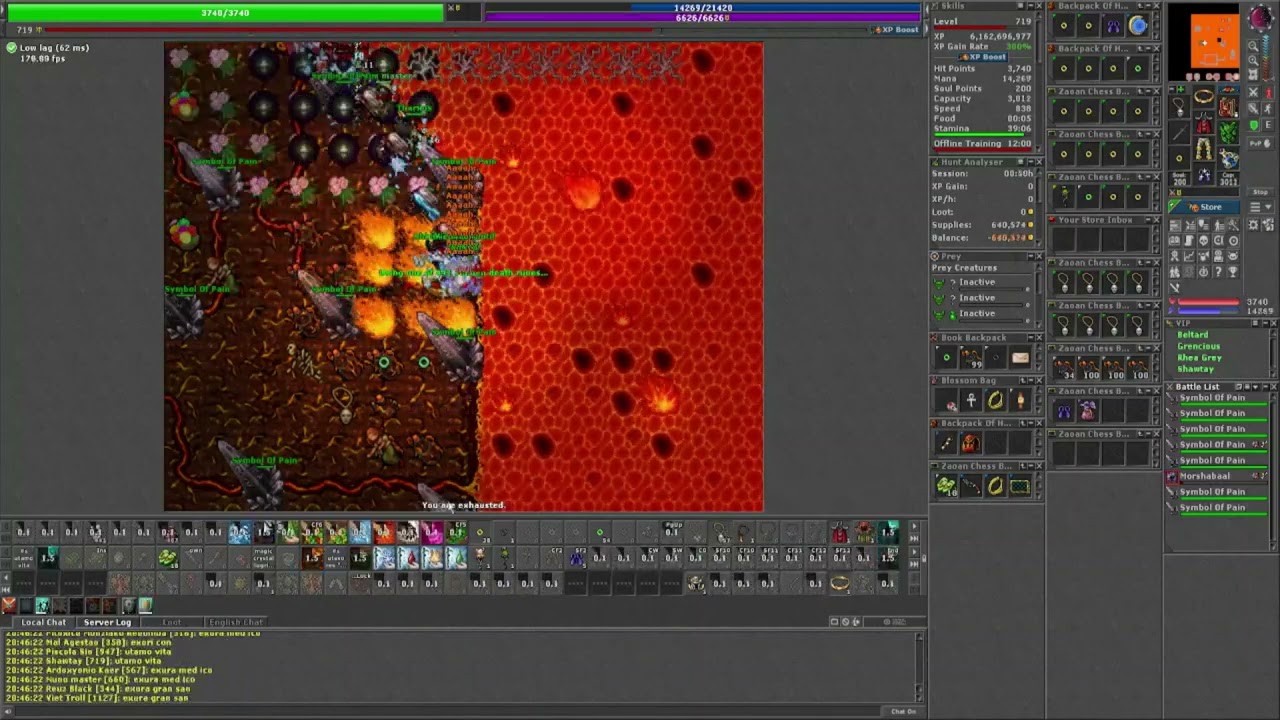Image resolution: width=1280 pixels, height=720 pixels.
Task: Select the gold ring item atop the equipment panel
Action: pos(1203,95)
